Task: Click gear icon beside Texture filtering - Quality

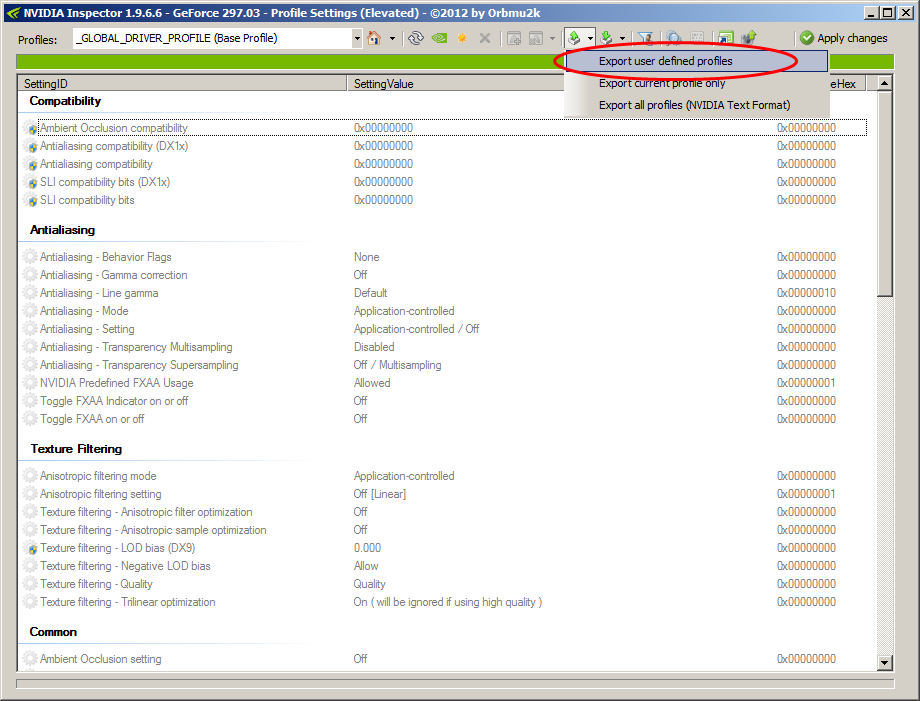Action: pos(31,584)
